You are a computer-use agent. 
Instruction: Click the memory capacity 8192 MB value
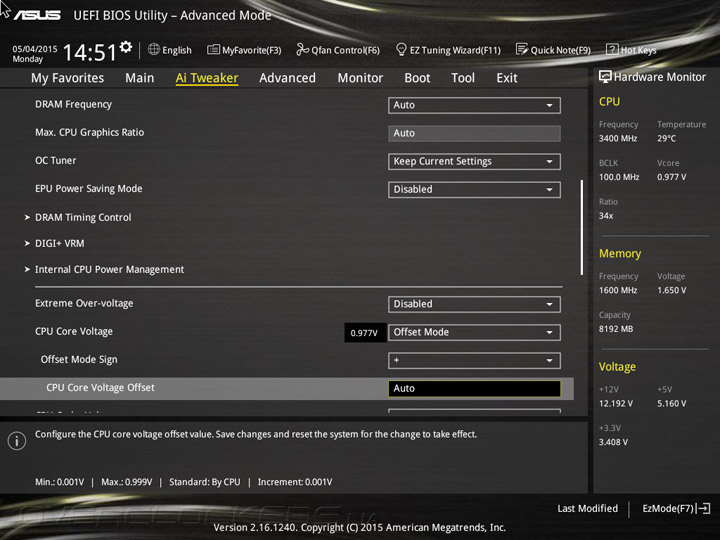[616, 329]
